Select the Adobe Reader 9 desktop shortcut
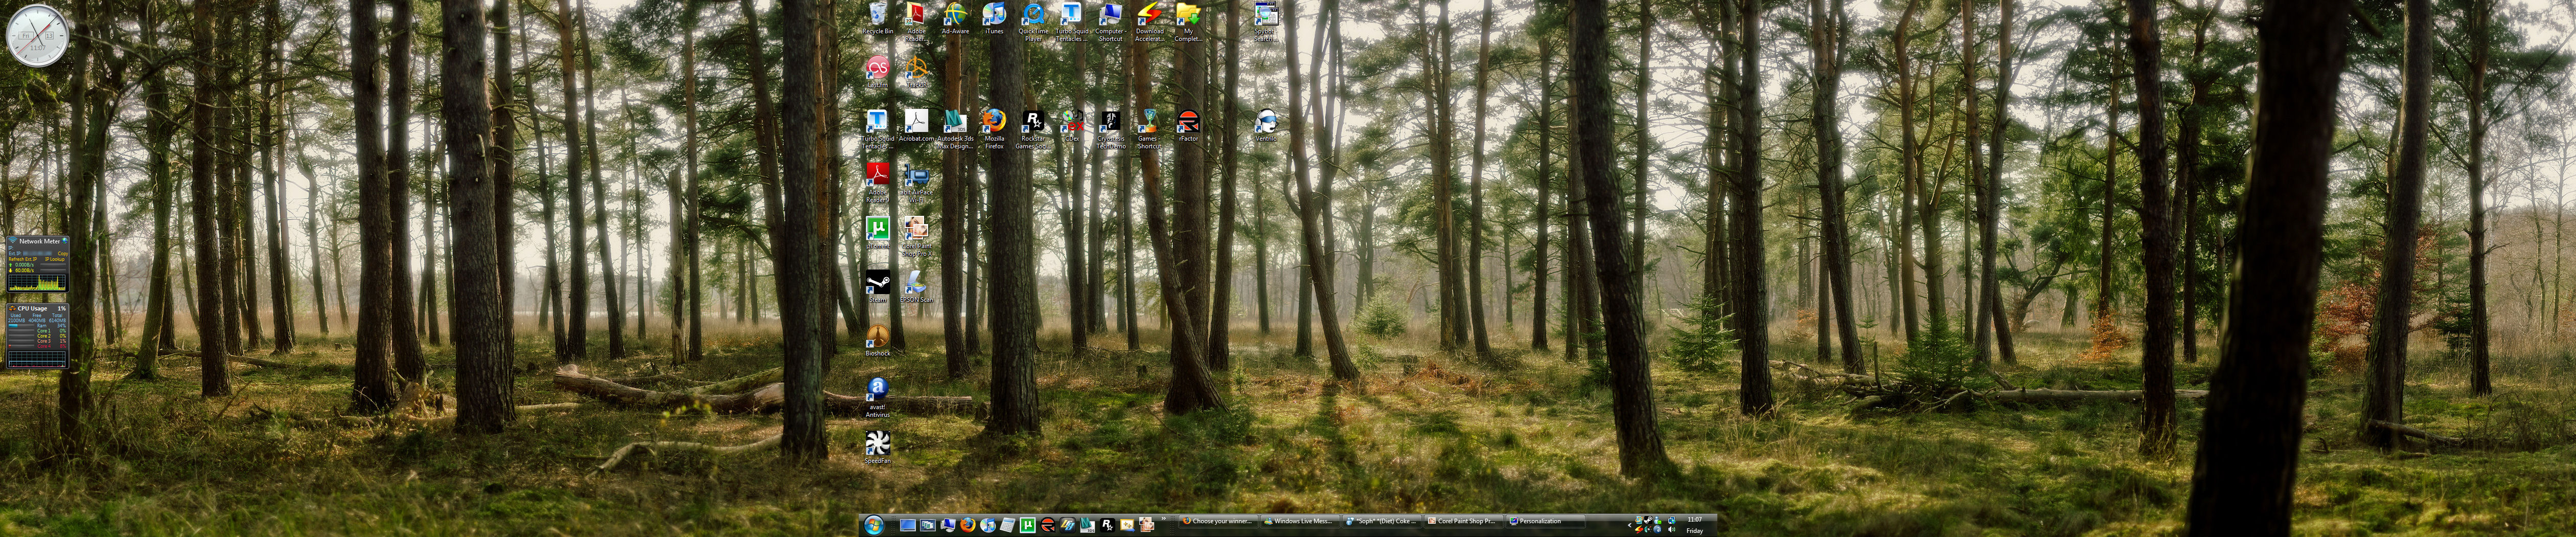The width and height of the screenshot is (2576, 537). (877, 183)
